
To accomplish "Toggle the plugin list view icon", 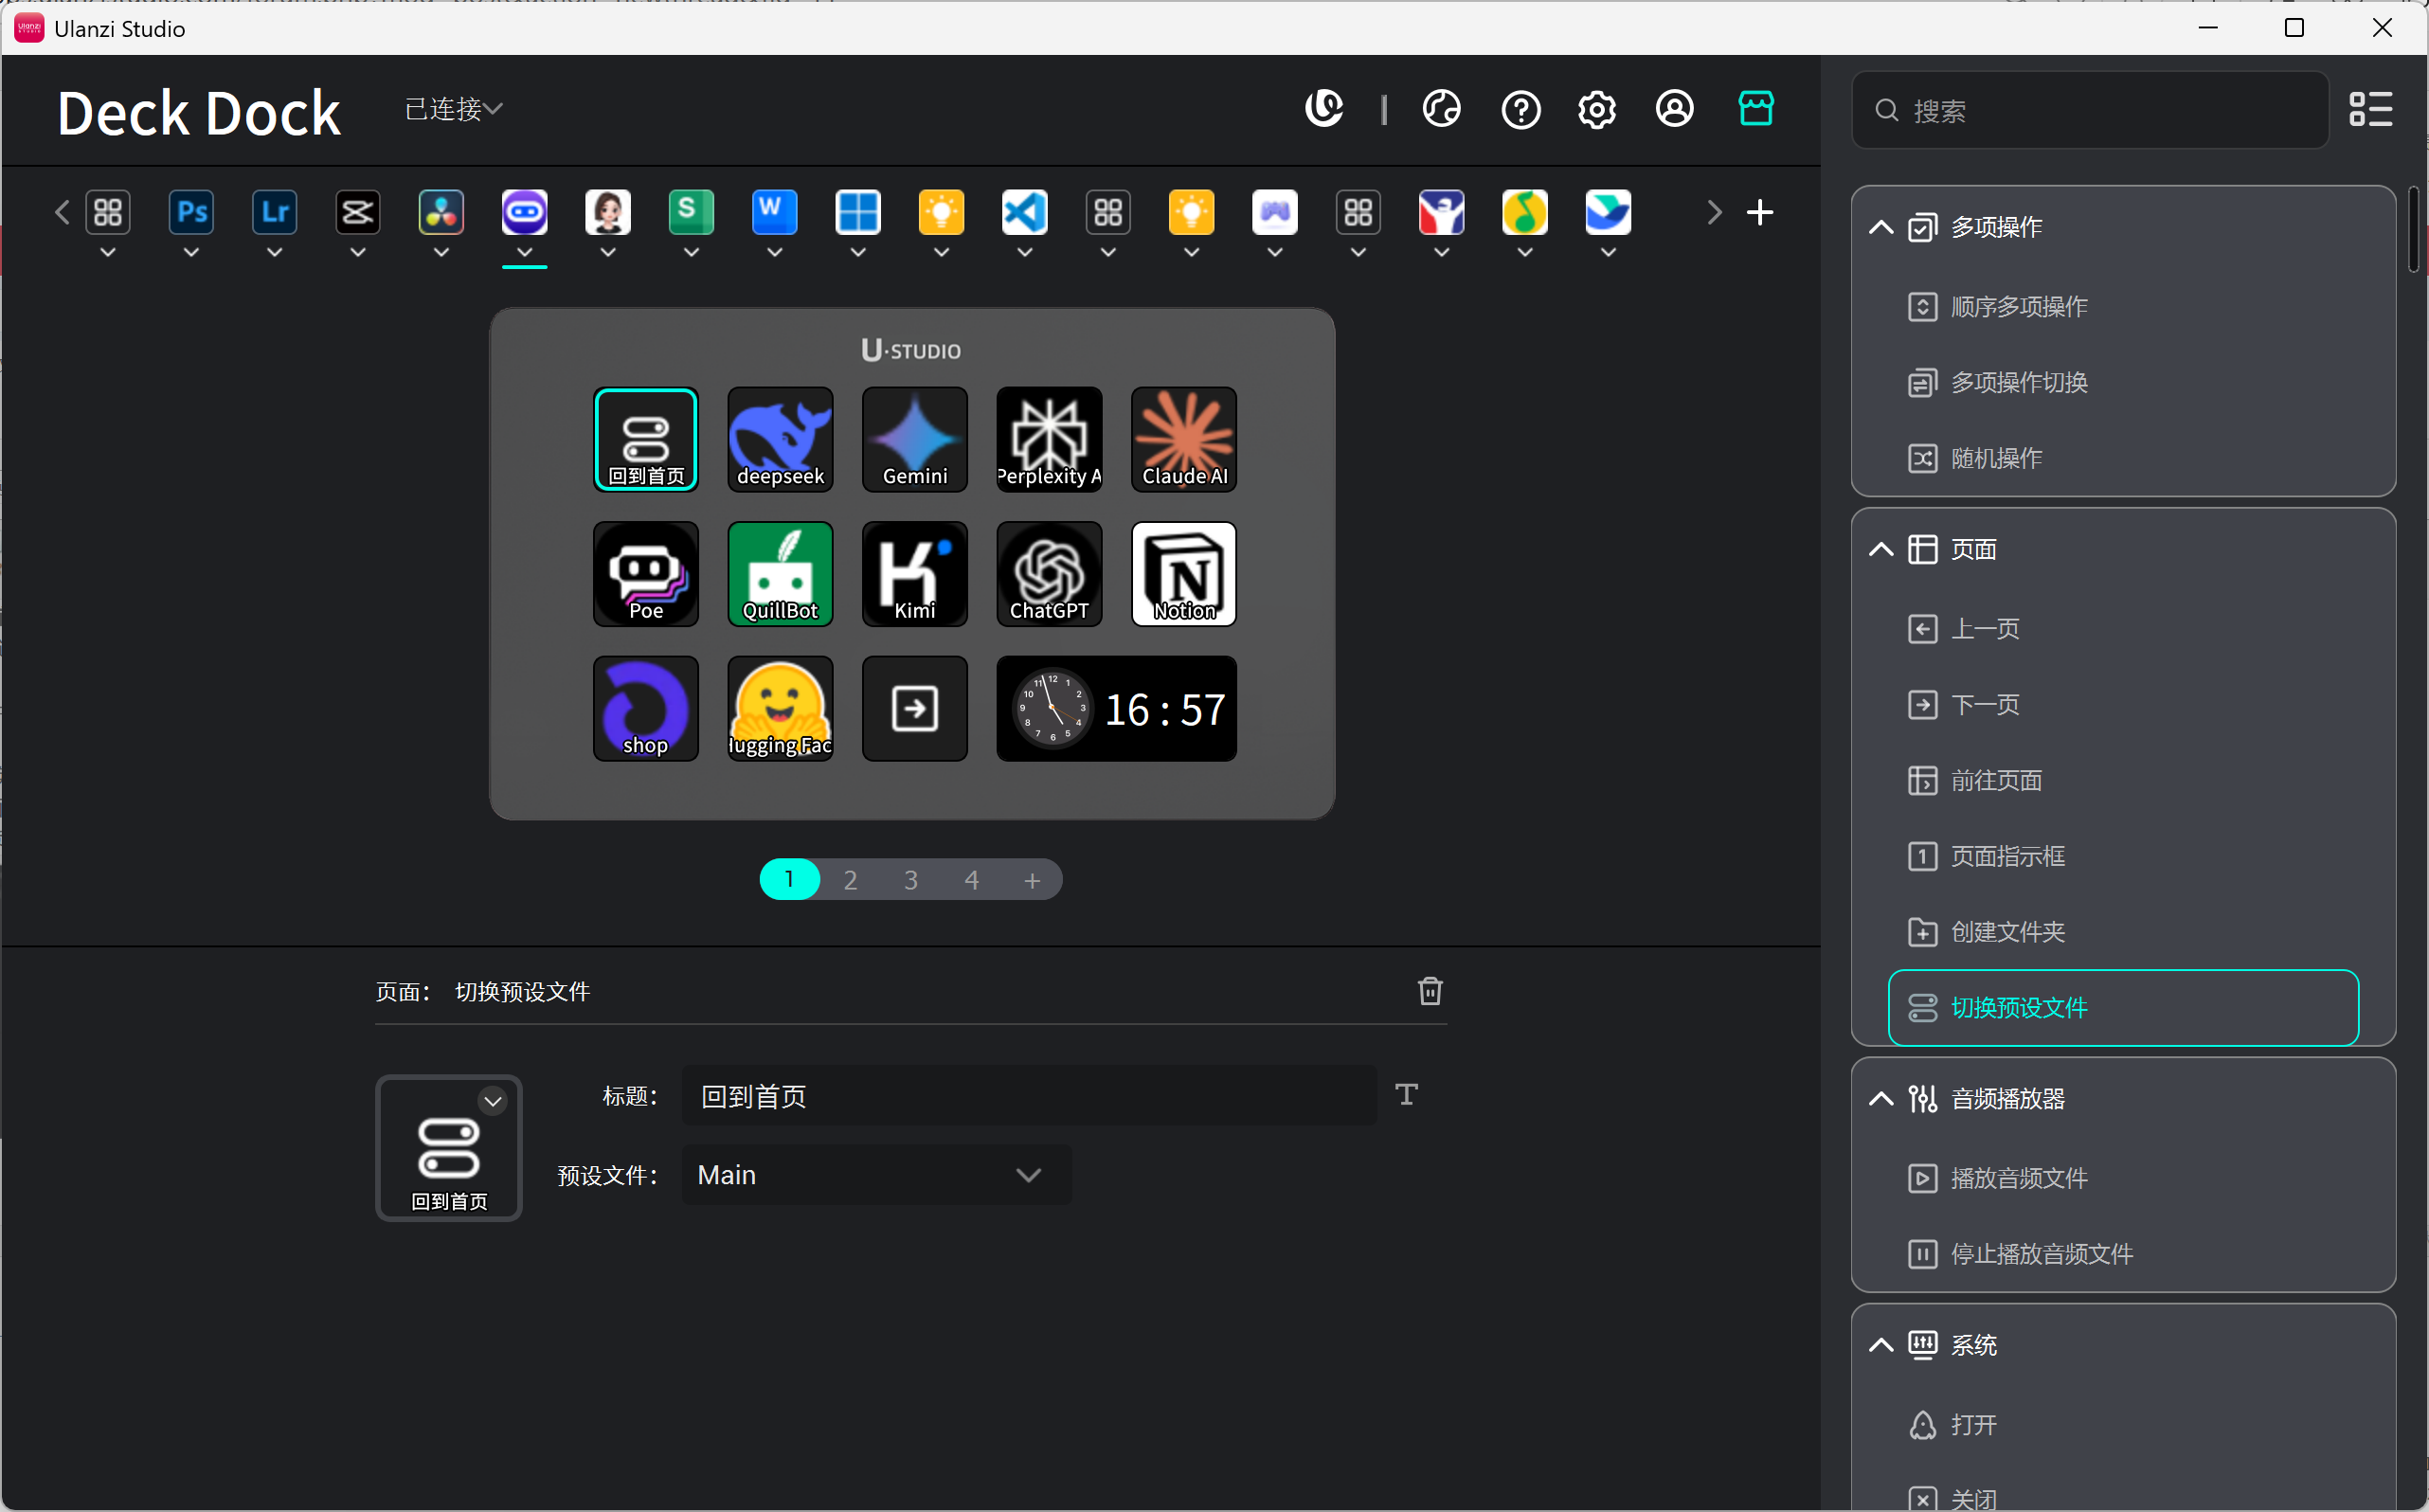I will [2371, 109].
